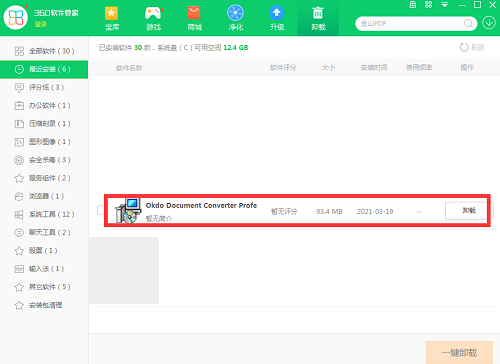Select 聊天工具 (2) category
The width and height of the screenshot is (500, 364).
coord(44,233)
